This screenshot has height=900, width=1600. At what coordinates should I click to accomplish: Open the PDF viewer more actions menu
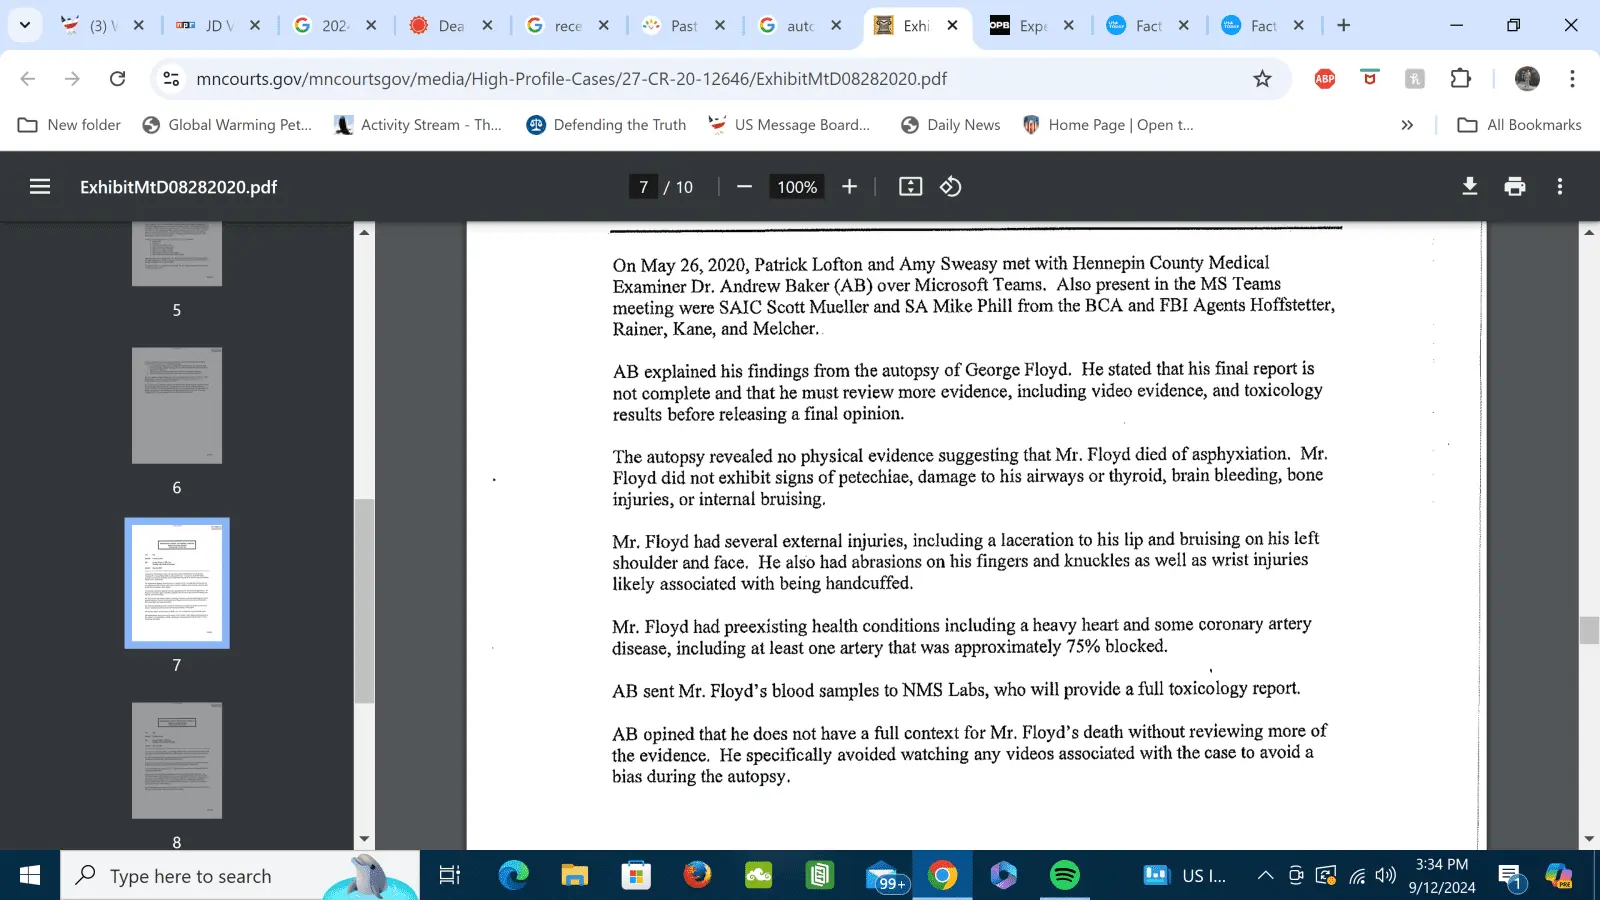pyautogui.click(x=1559, y=187)
